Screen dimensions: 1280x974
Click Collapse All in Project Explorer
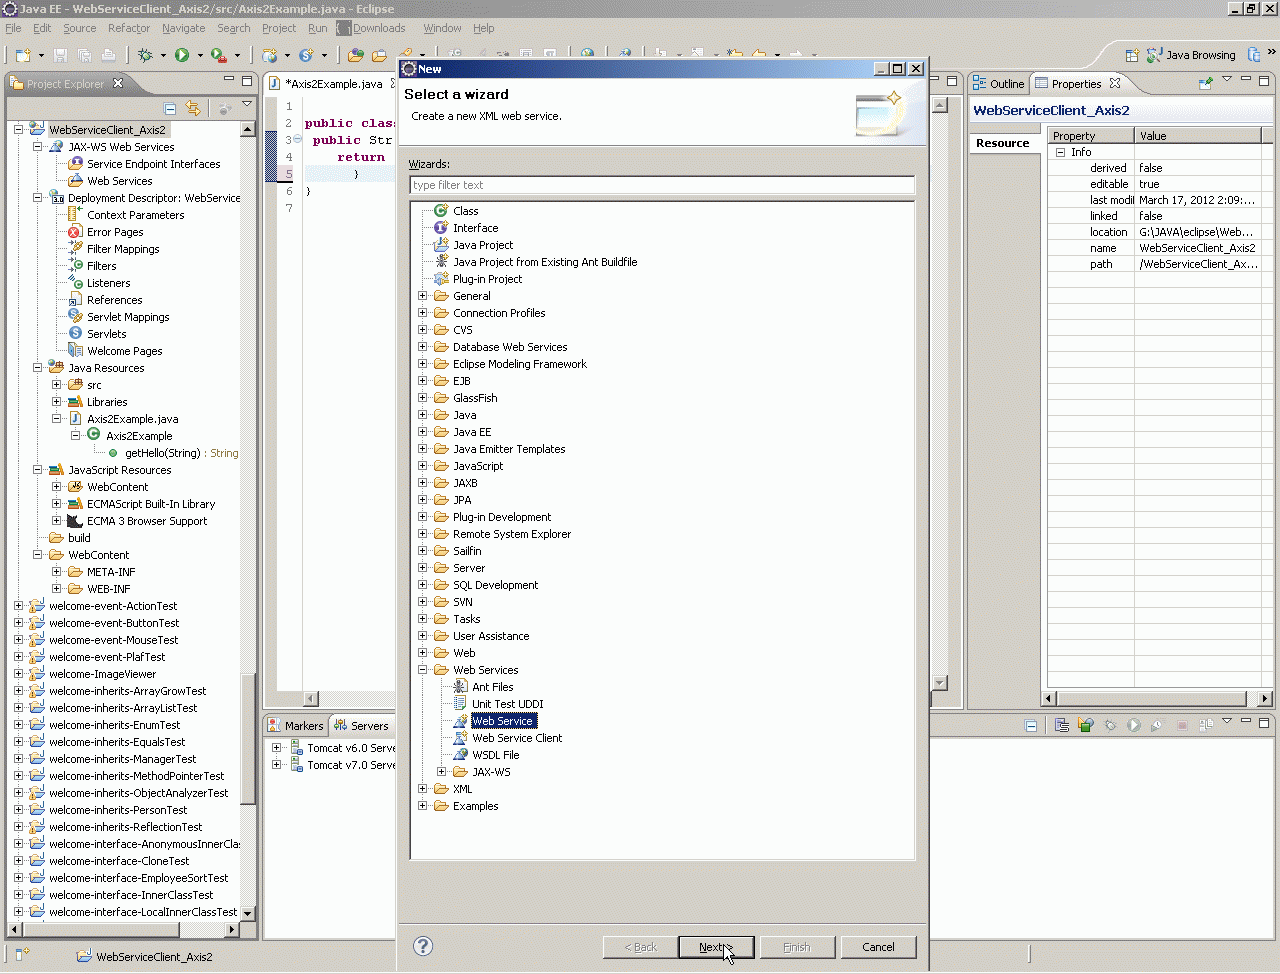[x=170, y=108]
